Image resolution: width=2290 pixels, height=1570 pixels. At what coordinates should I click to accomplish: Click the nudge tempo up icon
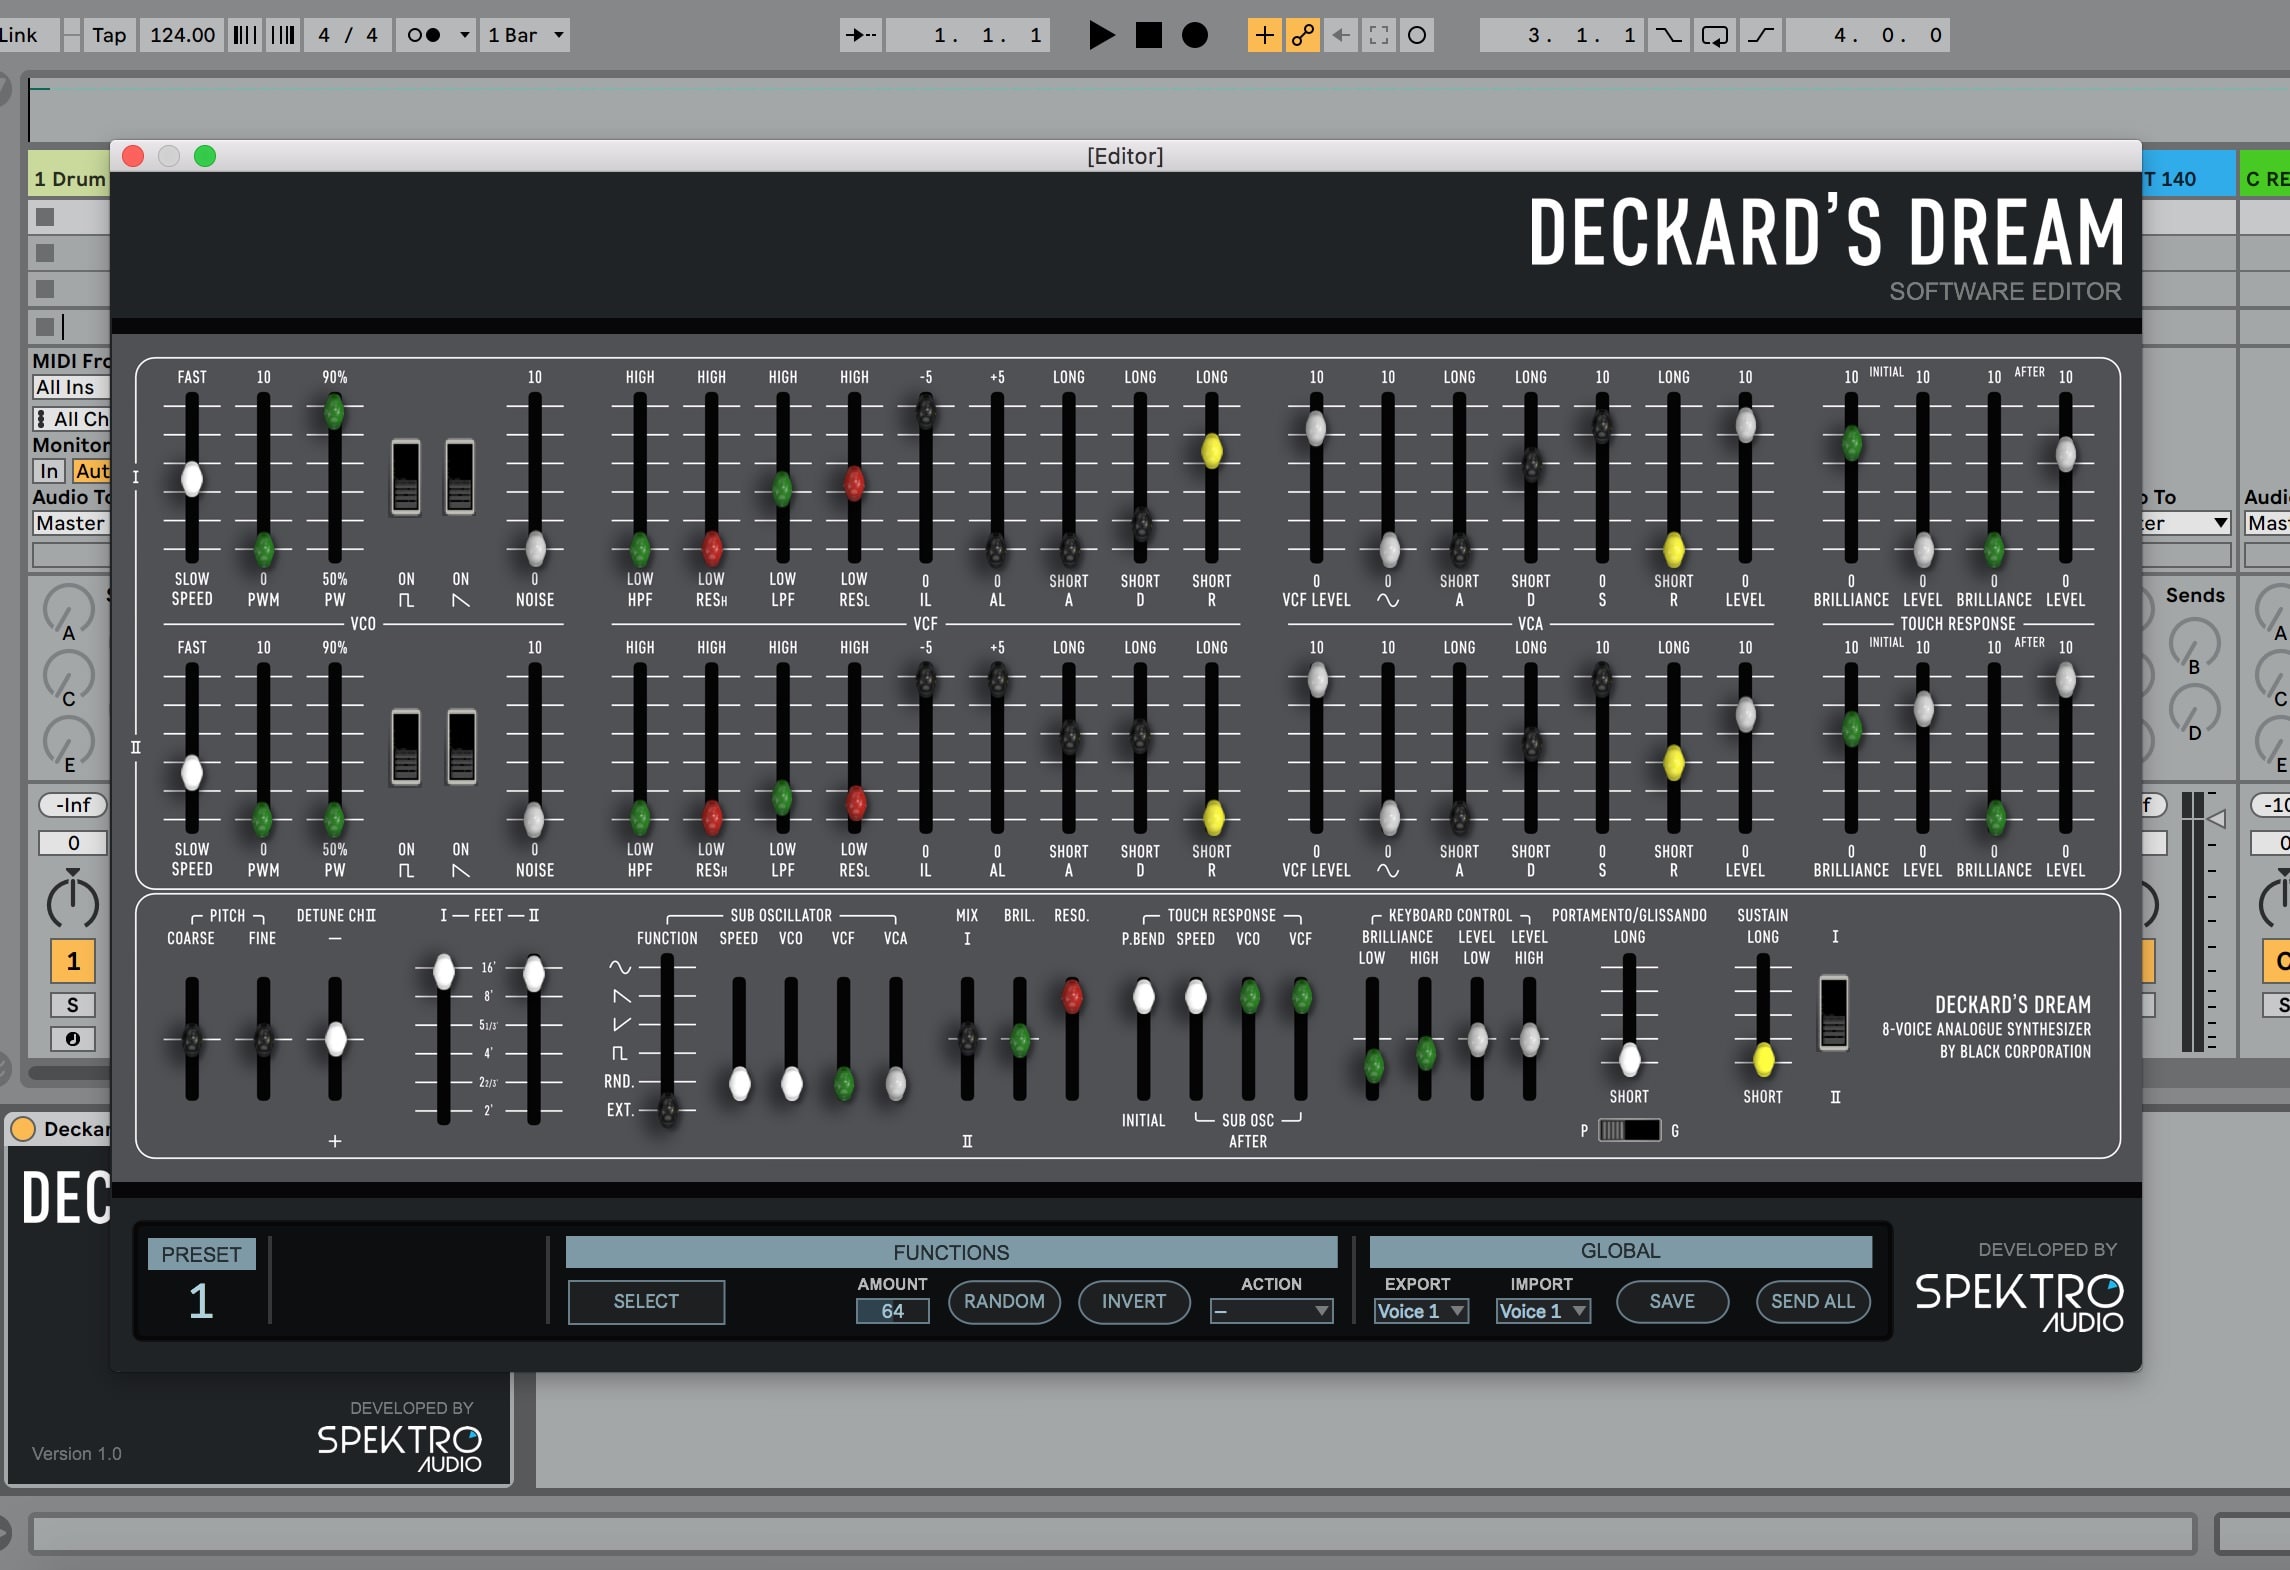[283, 36]
